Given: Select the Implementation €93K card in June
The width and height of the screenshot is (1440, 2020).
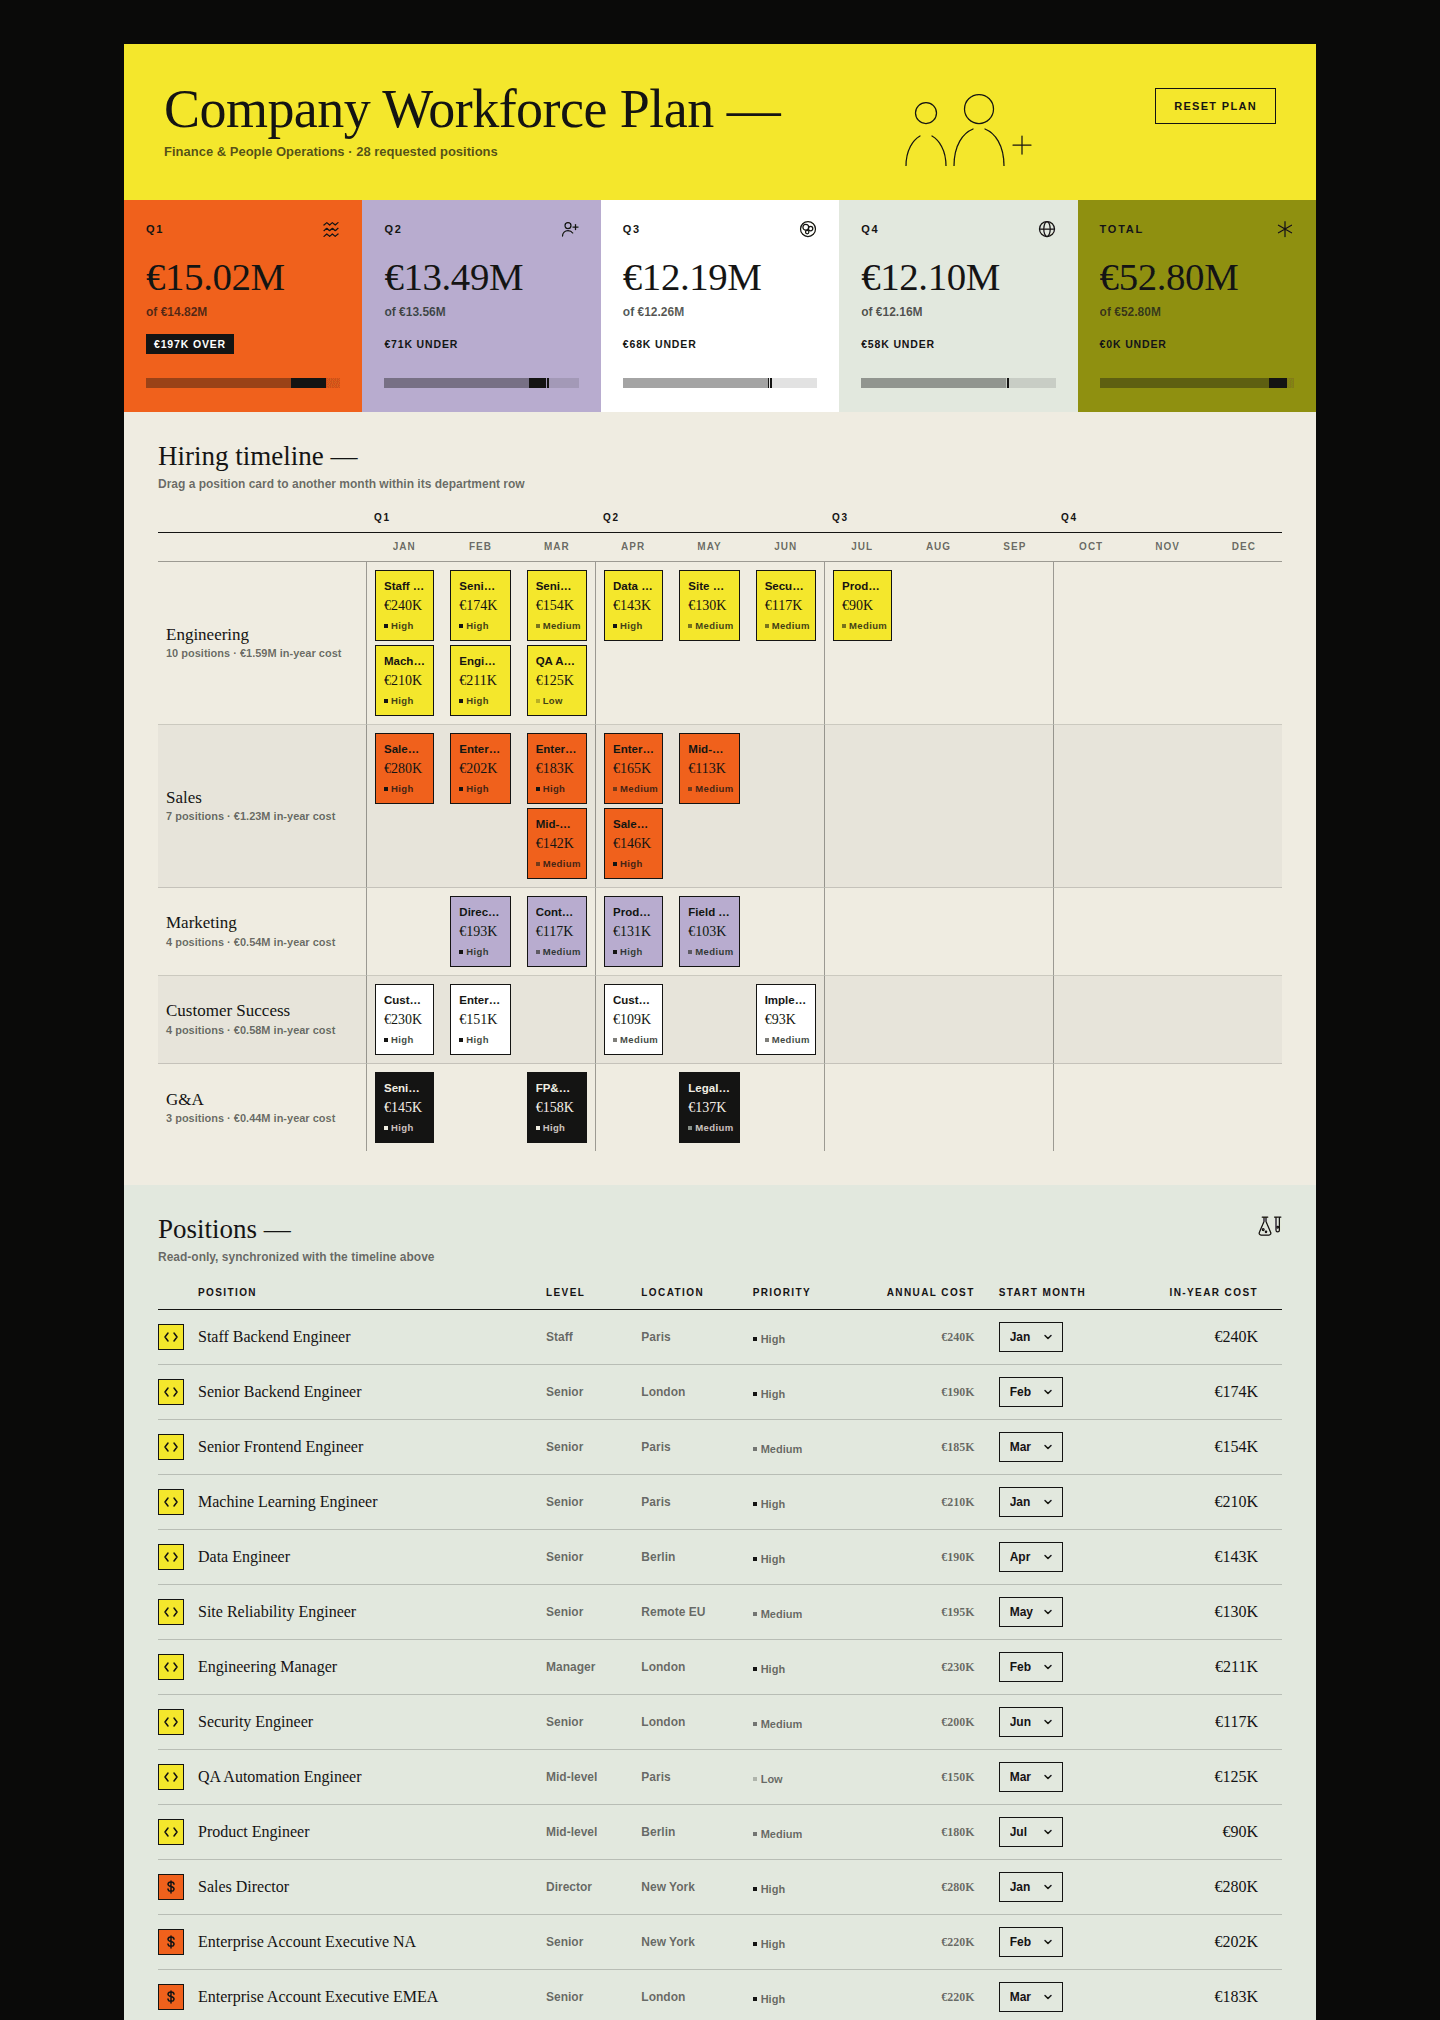Looking at the screenshot, I should tap(786, 1019).
